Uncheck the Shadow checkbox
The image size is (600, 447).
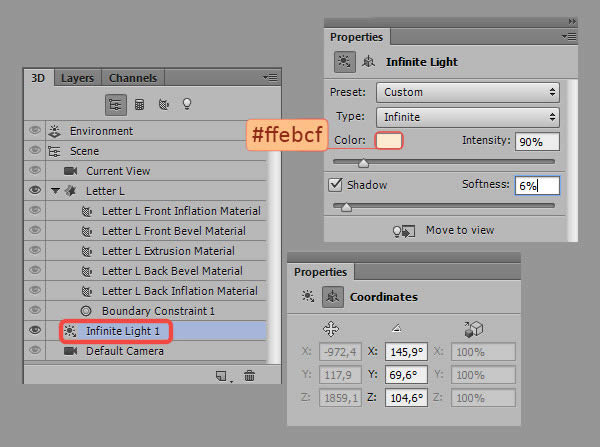(335, 185)
